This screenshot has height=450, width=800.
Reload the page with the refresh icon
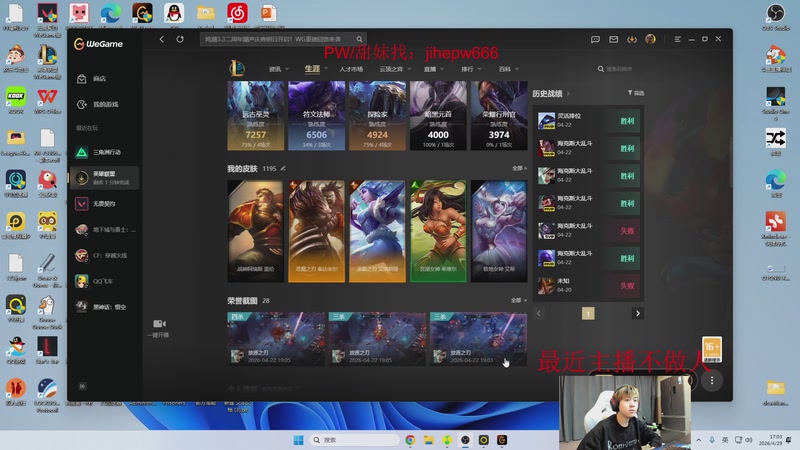pyautogui.click(x=180, y=39)
